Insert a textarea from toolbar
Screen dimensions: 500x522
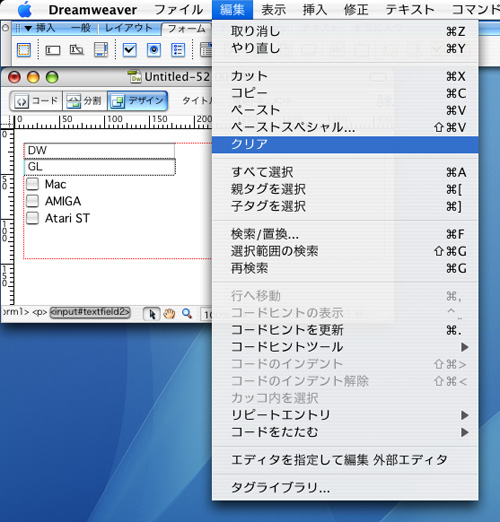point(101,50)
